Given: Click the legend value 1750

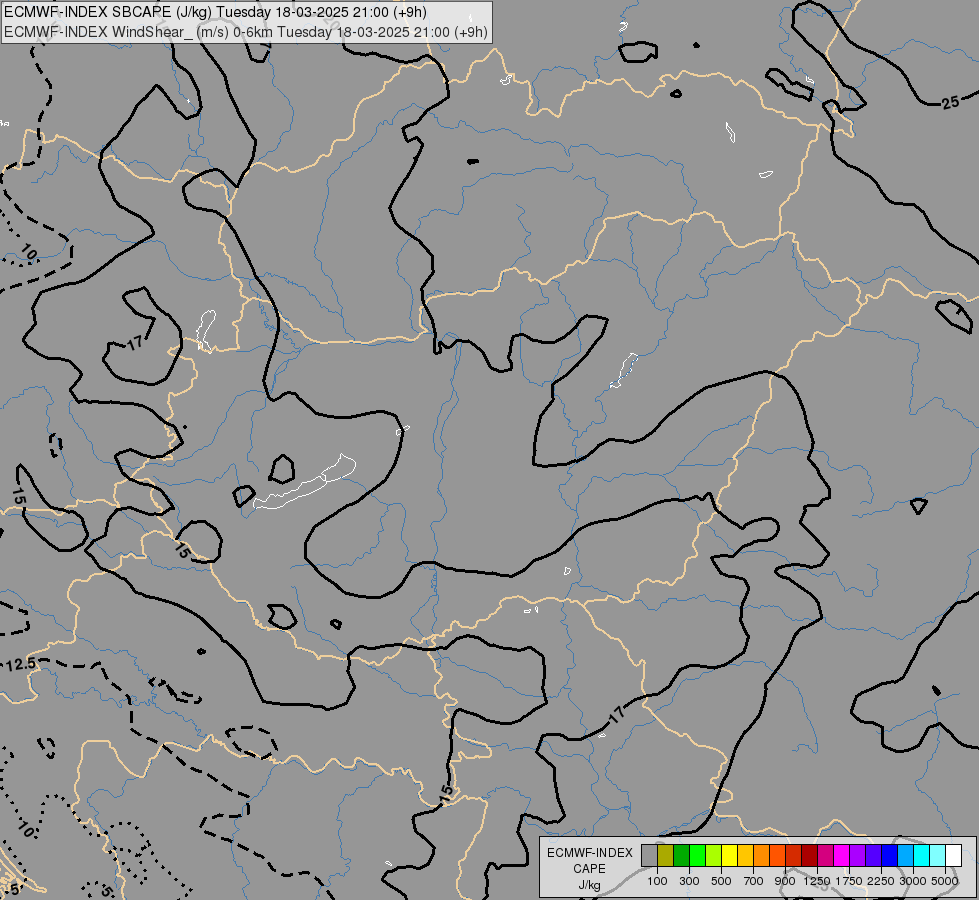Looking at the screenshot, I should point(849,881).
